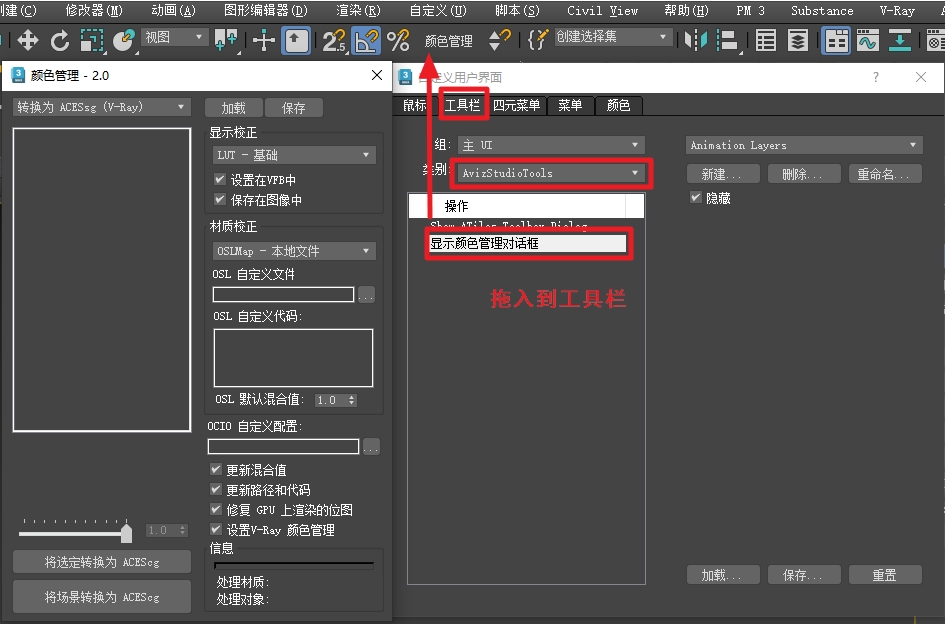This screenshot has width=945, height=624.
Task: Open Edit Named Selection Sets icon
Action: [538, 41]
